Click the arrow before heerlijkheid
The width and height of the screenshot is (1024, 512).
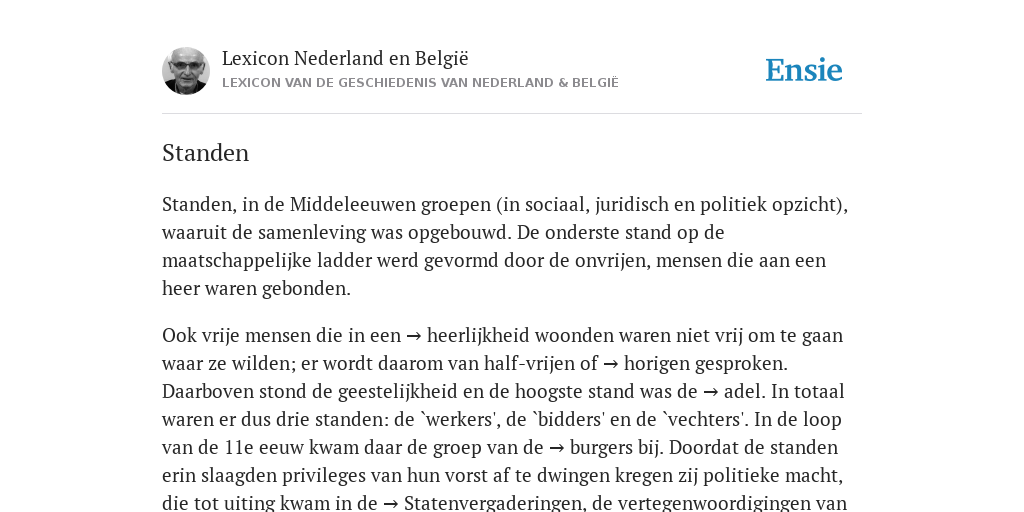(413, 336)
